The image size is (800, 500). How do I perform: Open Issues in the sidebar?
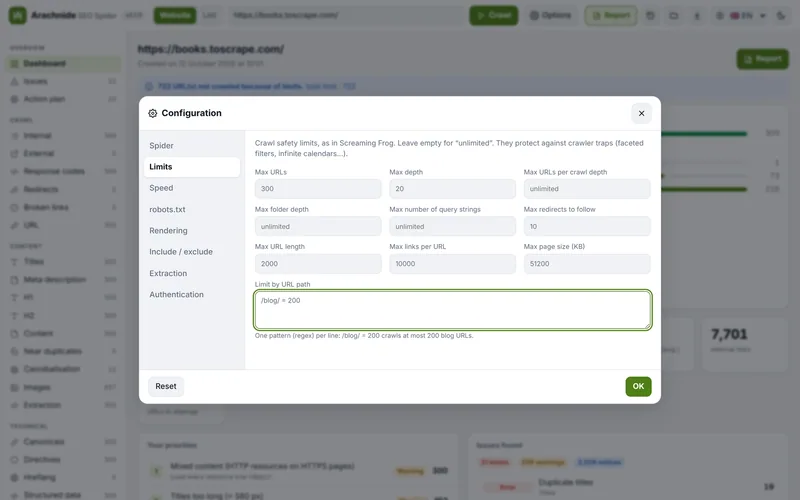64,81
